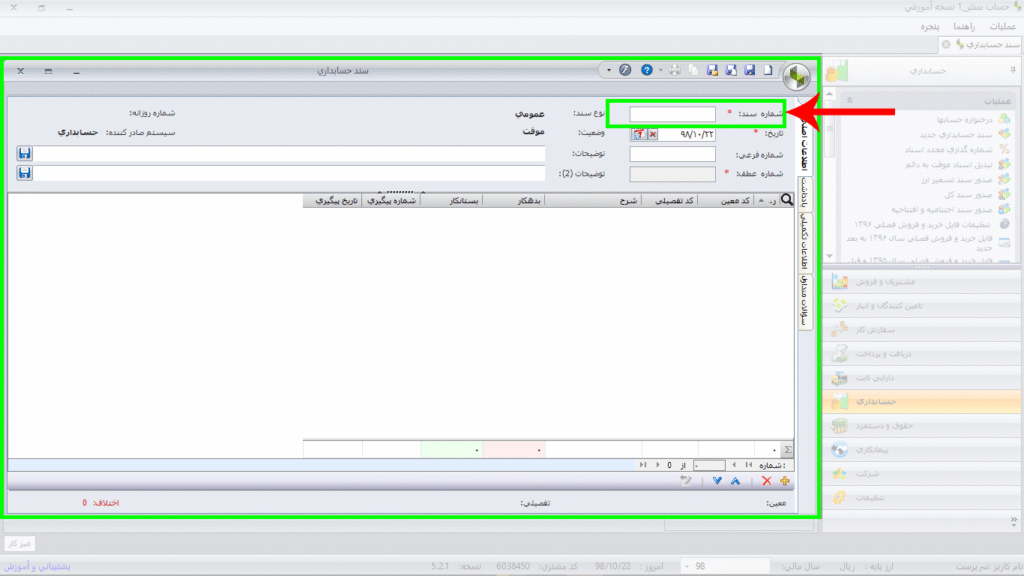Click the copy document toolbar icon
This screenshot has width=1024, height=576.
click(694, 70)
